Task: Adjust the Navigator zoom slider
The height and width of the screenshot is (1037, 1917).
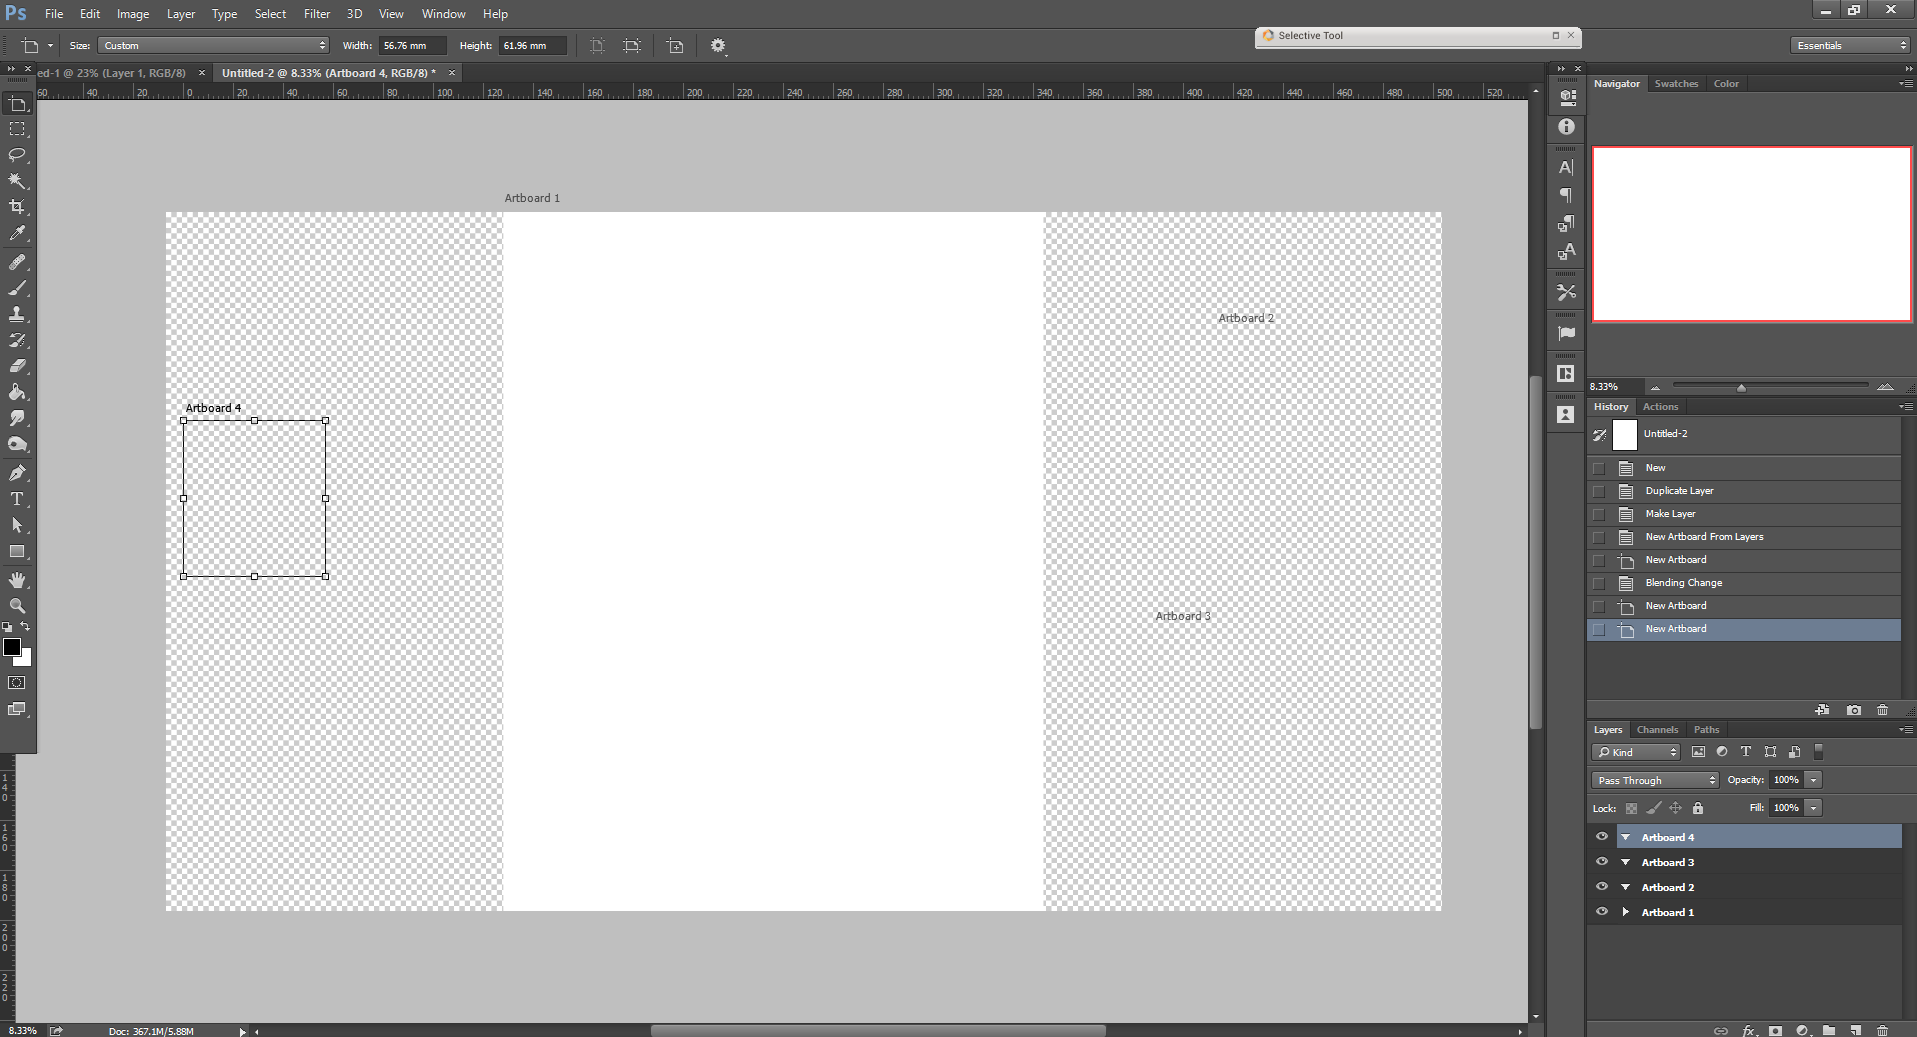Action: point(1741,387)
